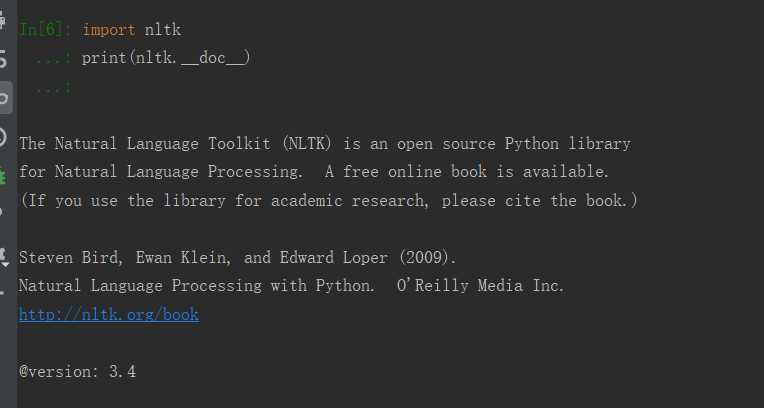The width and height of the screenshot is (764, 408).
Task: Click the 'please cite the book.)' text
Action: click(x=539, y=200)
